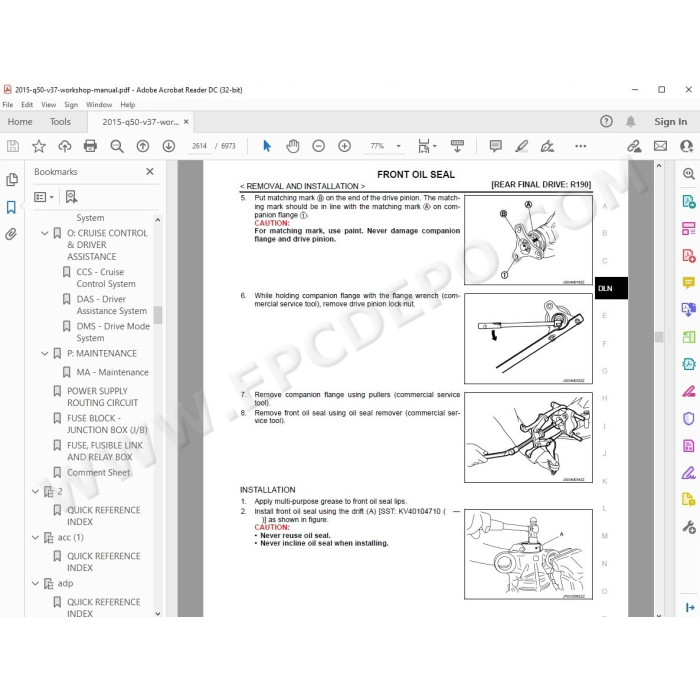The height and width of the screenshot is (700, 700).
Task: Click the Save file icon
Action: pos(13,146)
